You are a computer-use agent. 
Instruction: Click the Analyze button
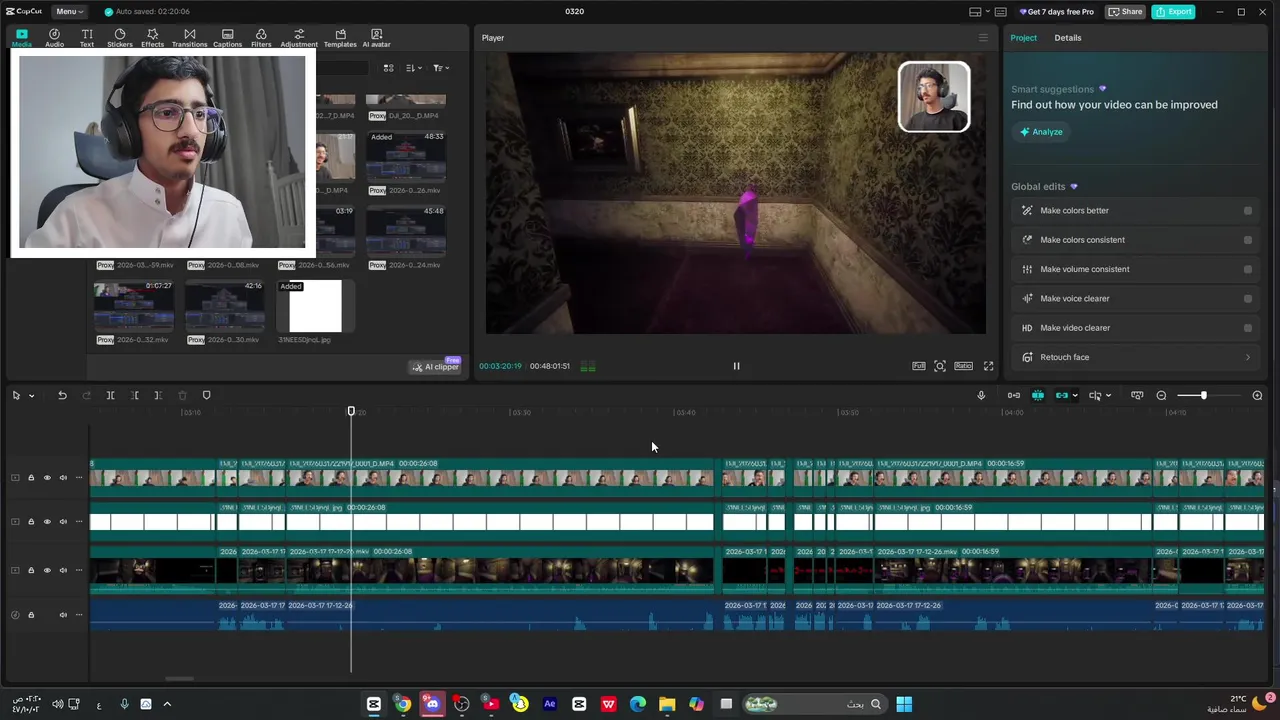pos(1041,132)
